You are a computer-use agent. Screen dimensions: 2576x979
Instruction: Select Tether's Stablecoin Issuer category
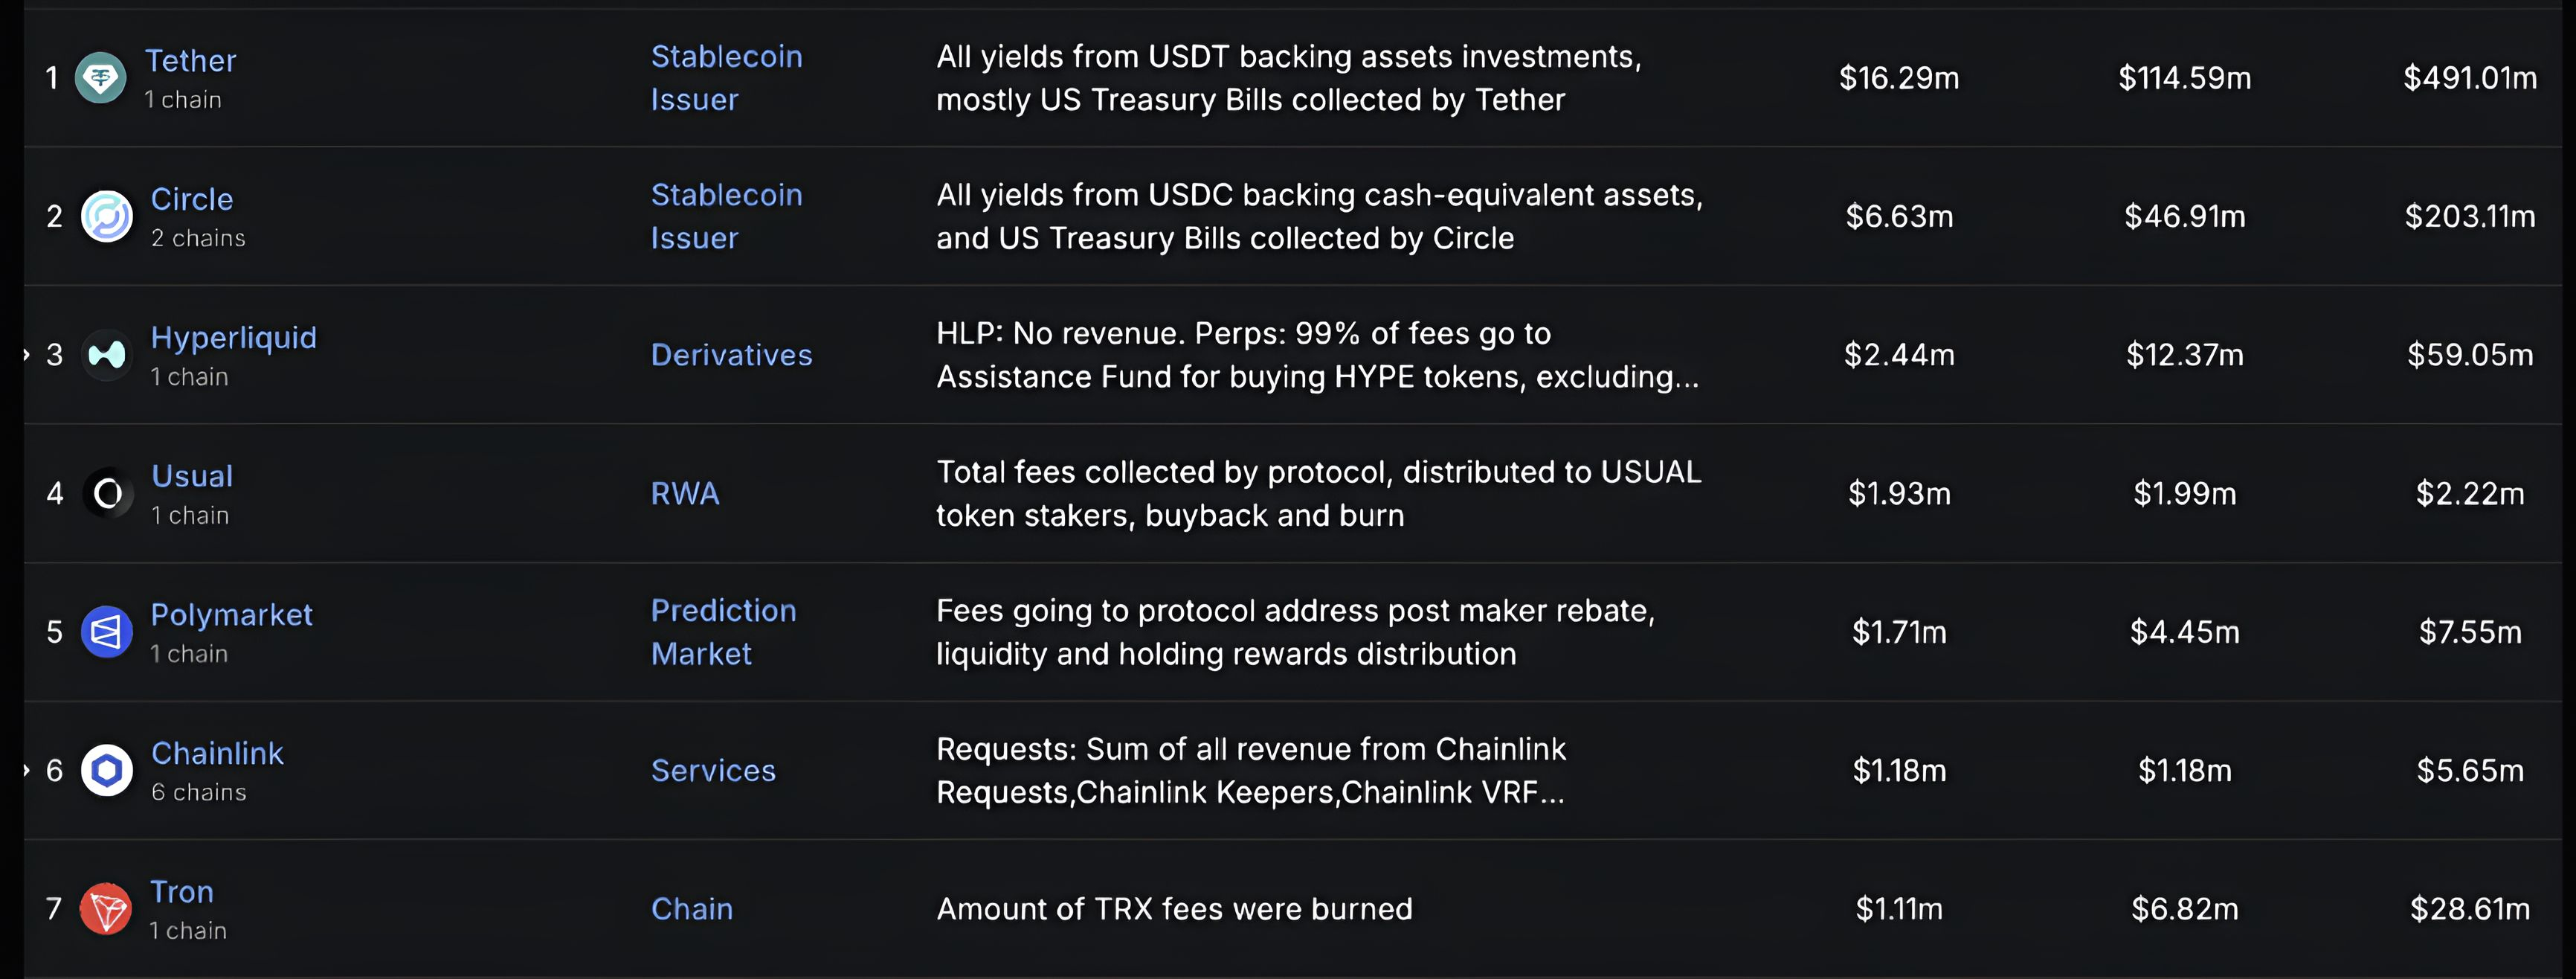tap(727, 78)
